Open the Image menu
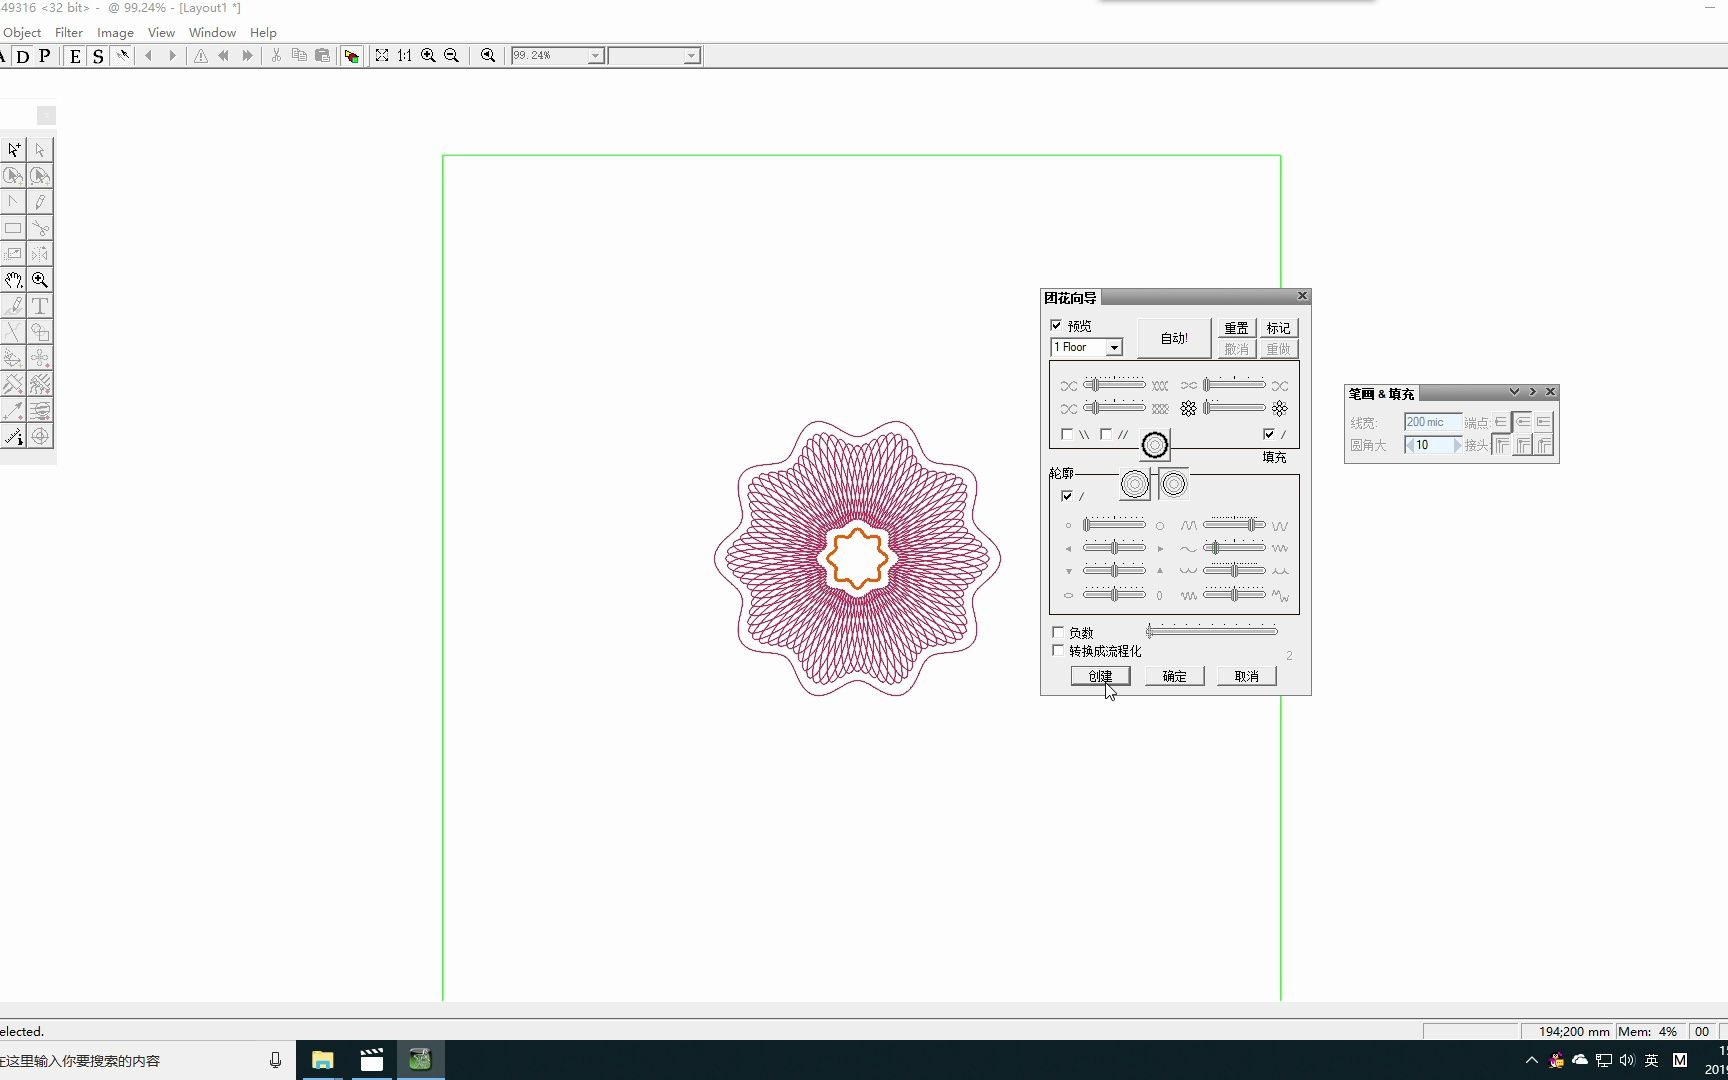This screenshot has width=1728, height=1080. point(115,33)
